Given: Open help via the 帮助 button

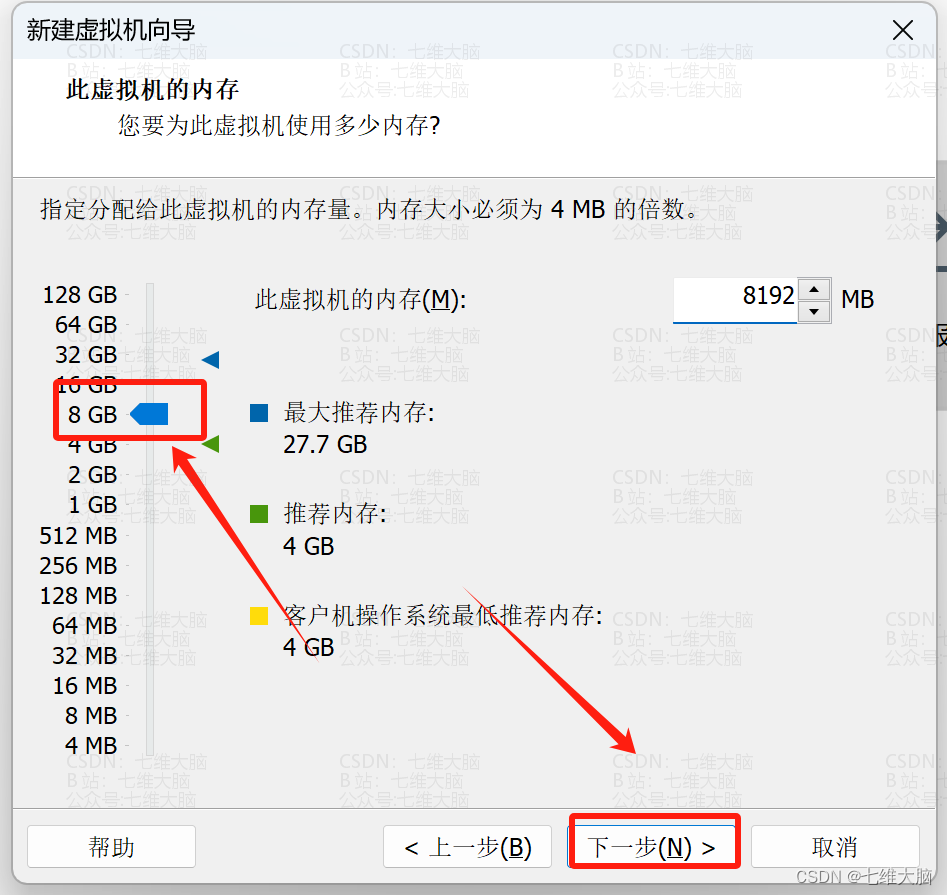Looking at the screenshot, I should click(111, 847).
